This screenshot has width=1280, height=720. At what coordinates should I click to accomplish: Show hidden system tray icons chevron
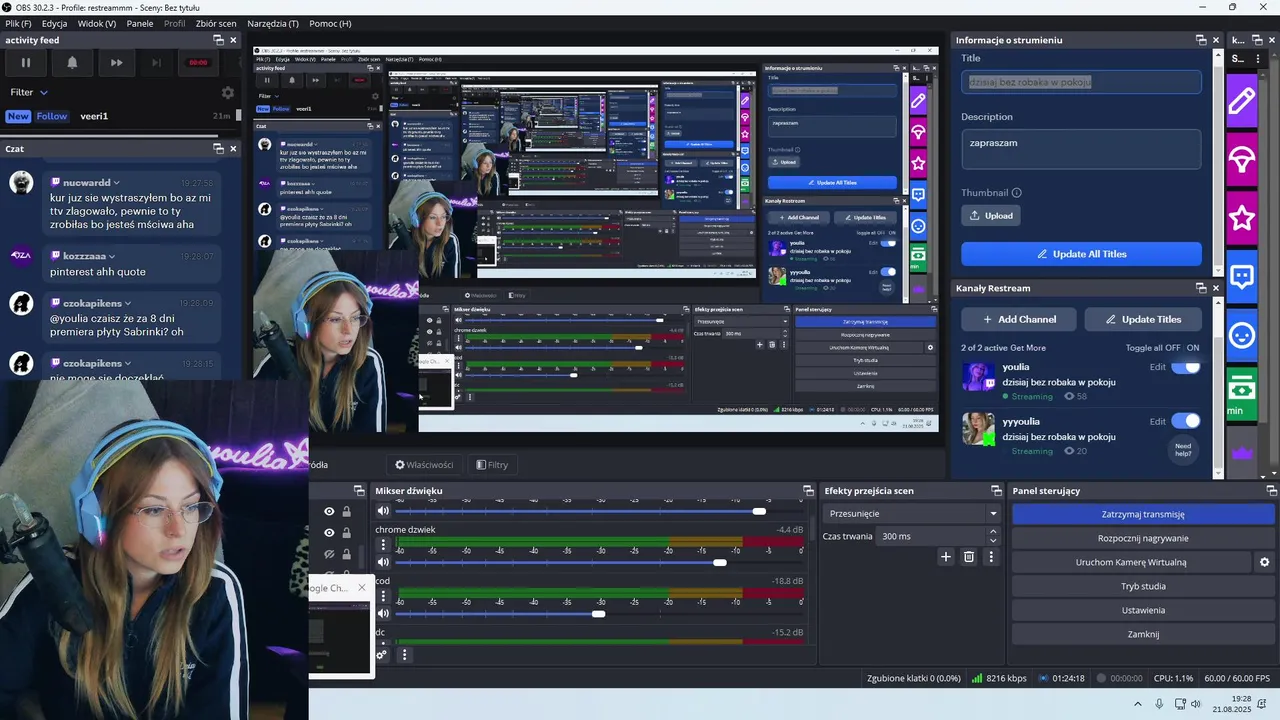(1137, 704)
